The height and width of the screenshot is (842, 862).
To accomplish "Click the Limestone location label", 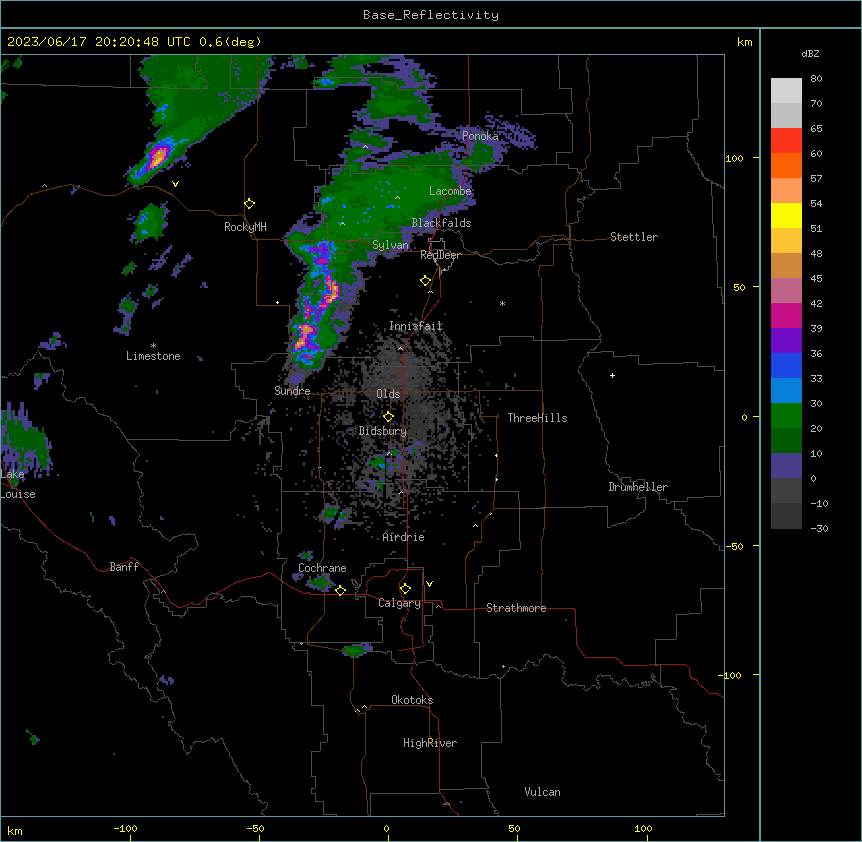I will coord(153,356).
